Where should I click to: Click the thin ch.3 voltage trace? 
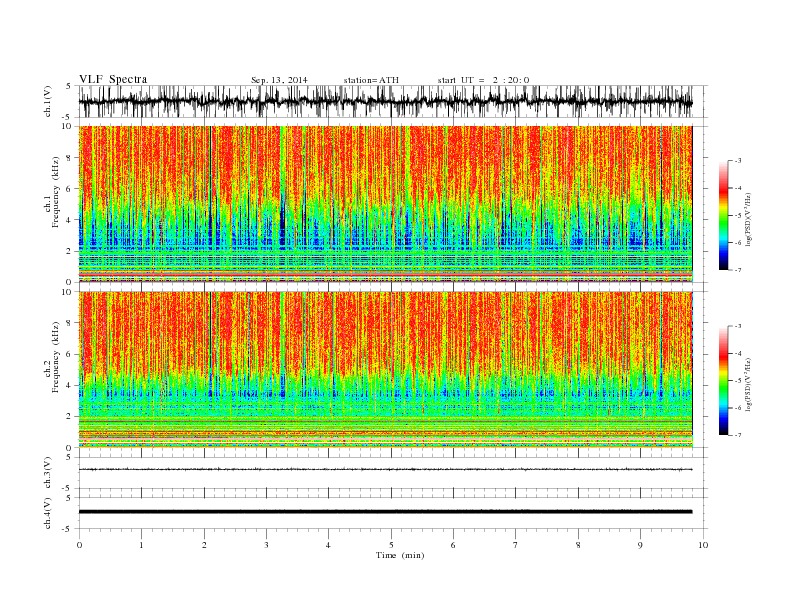385,470
